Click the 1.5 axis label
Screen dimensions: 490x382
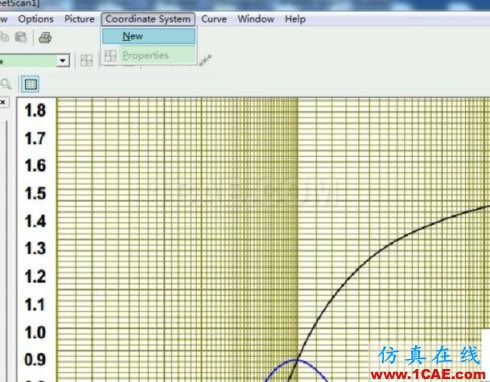coord(35,193)
